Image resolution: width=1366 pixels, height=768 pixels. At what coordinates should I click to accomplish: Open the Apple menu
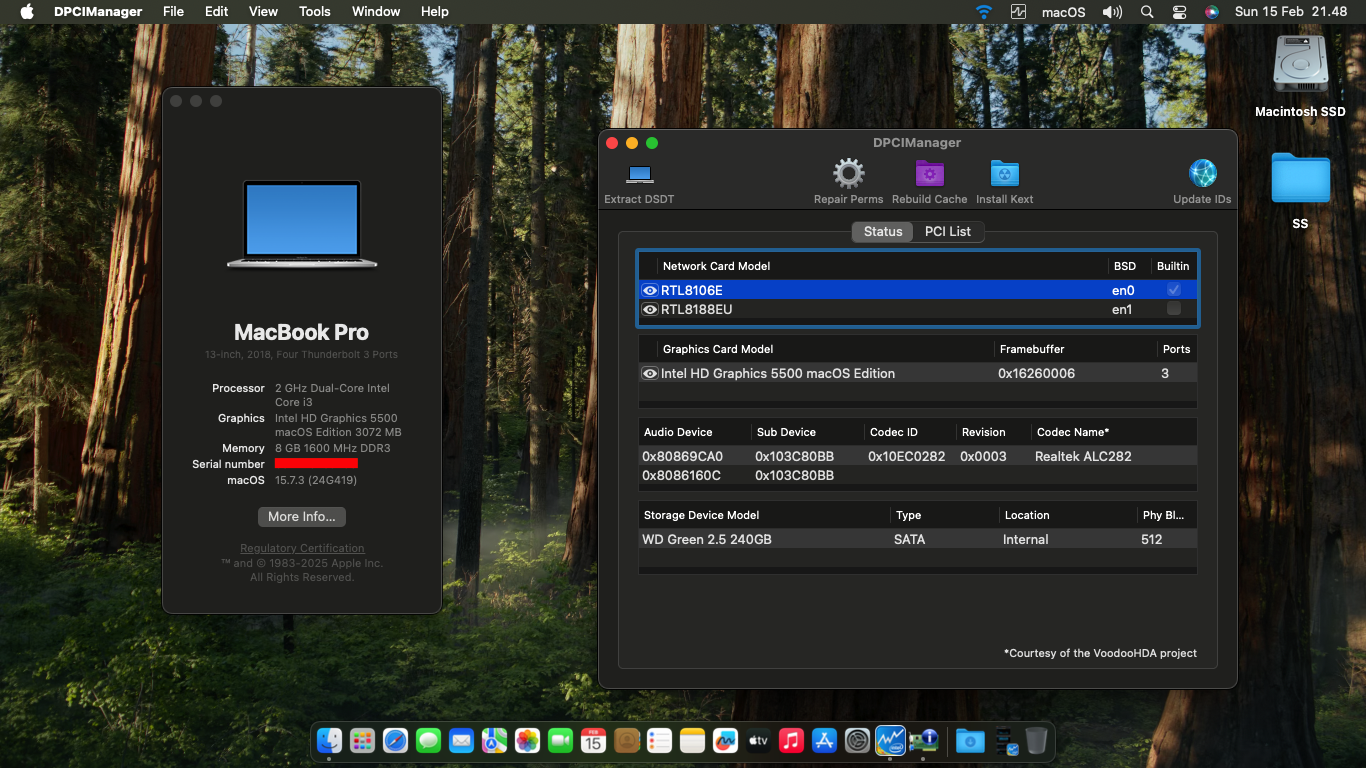coord(27,11)
